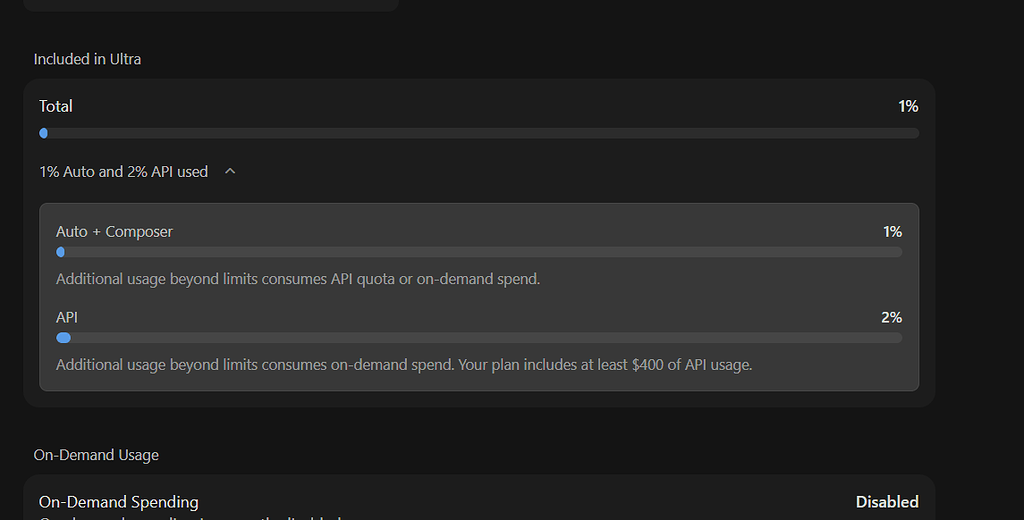Select the blue dot on Auto + Composer bar
The height and width of the screenshot is (520, 1024).
[61, 252]
